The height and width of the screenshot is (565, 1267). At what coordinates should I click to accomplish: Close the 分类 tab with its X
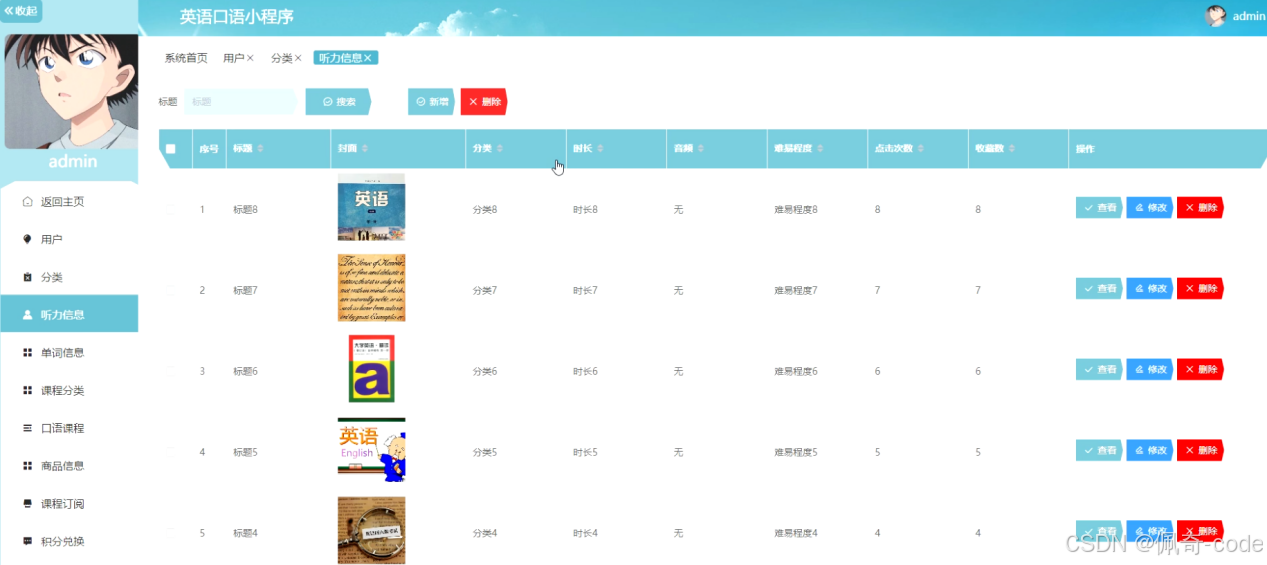click(298, 58)
